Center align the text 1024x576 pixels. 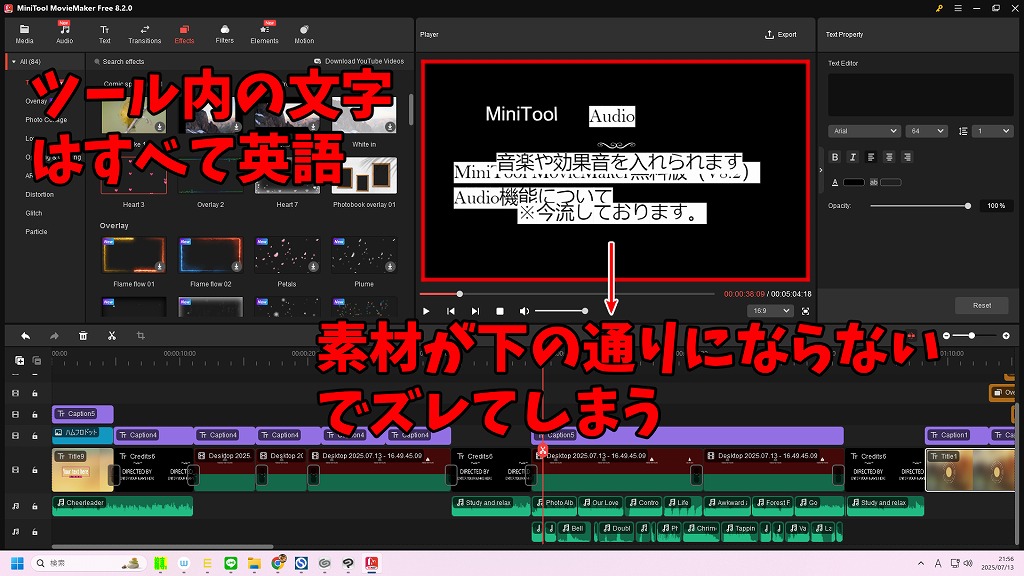pos(889,157)
